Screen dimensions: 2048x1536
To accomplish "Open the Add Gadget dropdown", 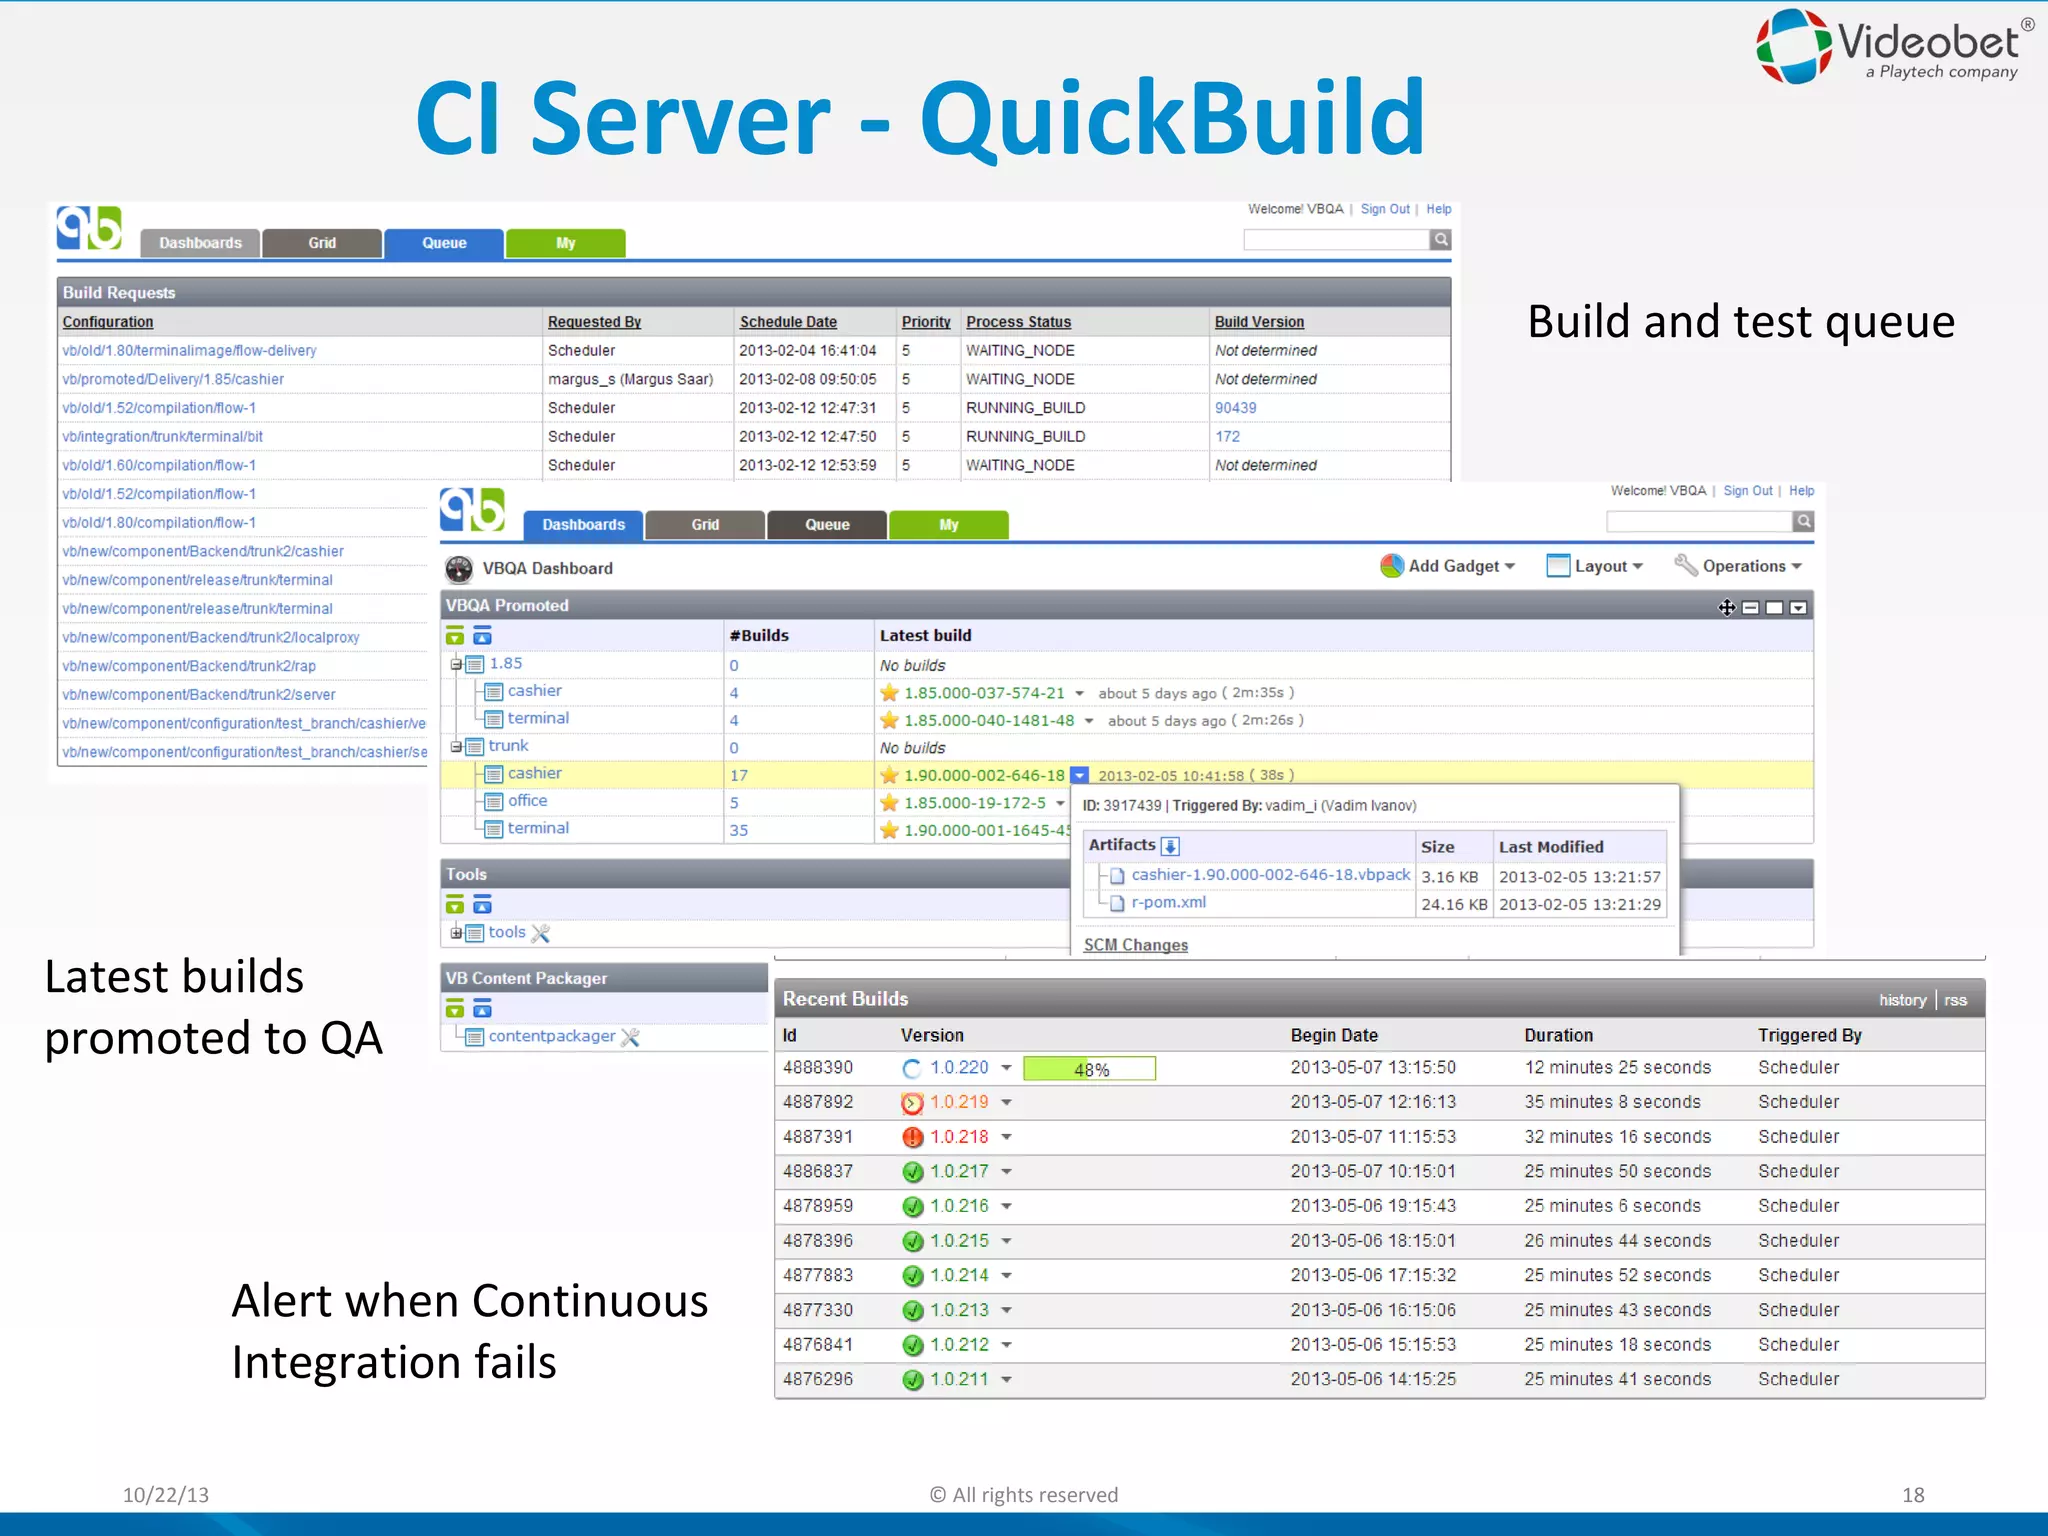I will coord(1509,567).
